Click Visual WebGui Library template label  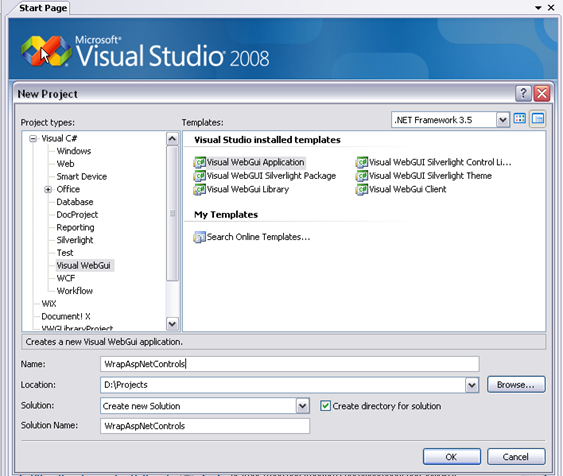tap(248, 190)
